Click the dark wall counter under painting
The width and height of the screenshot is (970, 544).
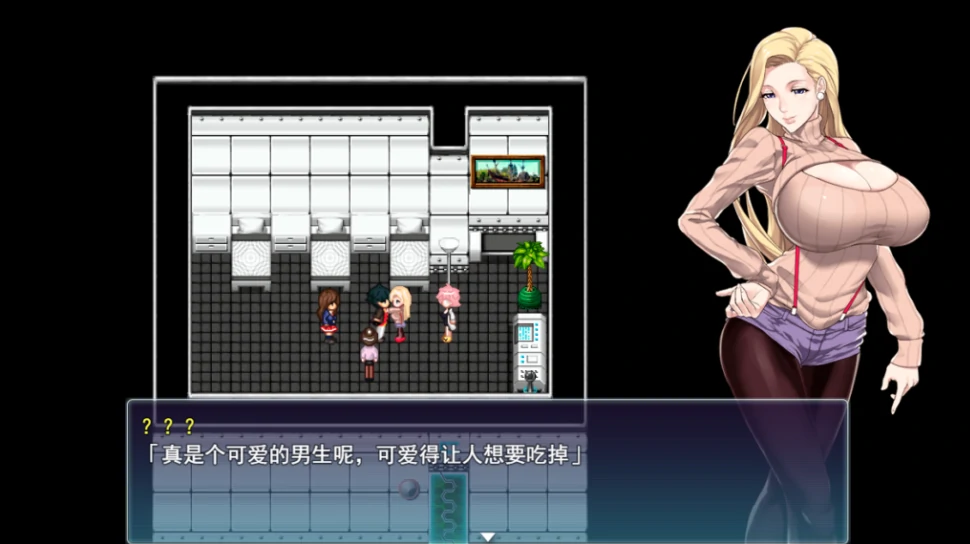(506, 243)
